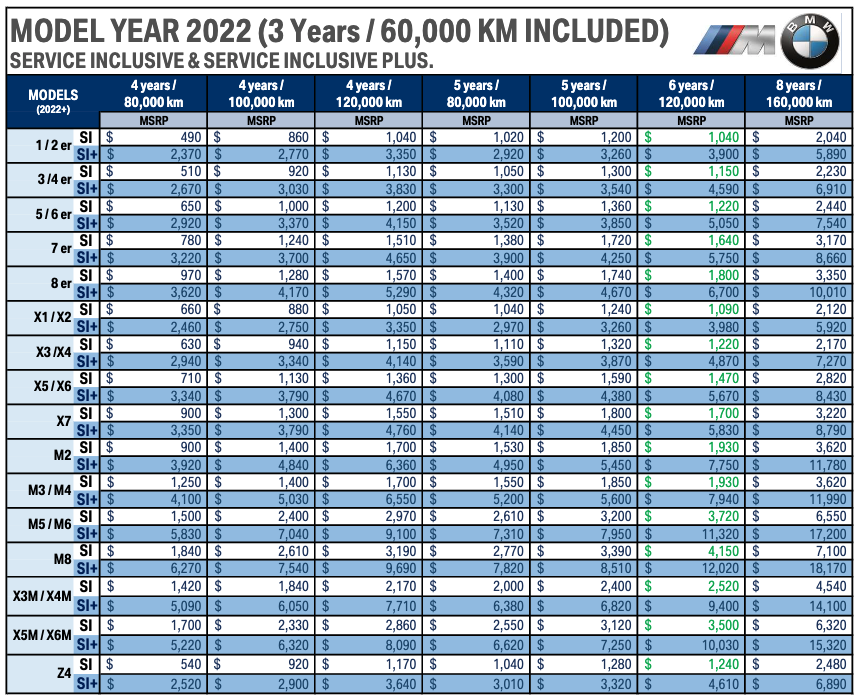The height and width of the screenshot is (699, 860).
Task: Click the 540 price for Z4 SI
Action: [x=191, y=664]
